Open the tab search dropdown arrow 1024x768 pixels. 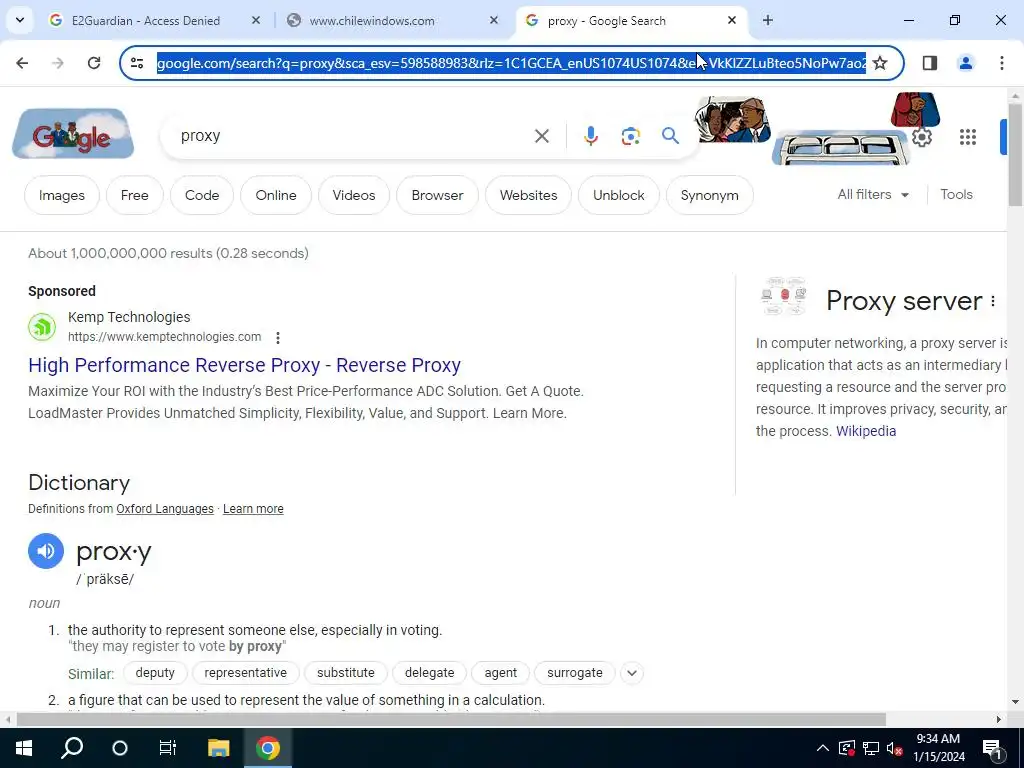click(20, 20)
